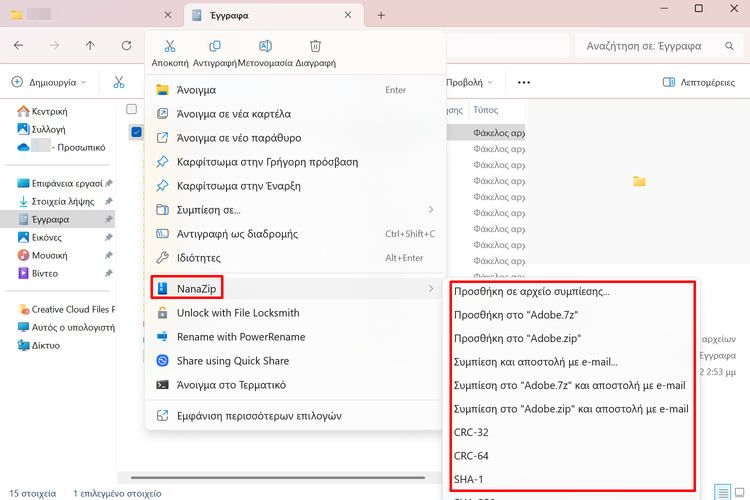Choose Συμπίεση στο "Adobe.zip" και αποστολή με e-mail
Image resolution: width=750 pixels, height=500 pixels.
tap(572, 409)
